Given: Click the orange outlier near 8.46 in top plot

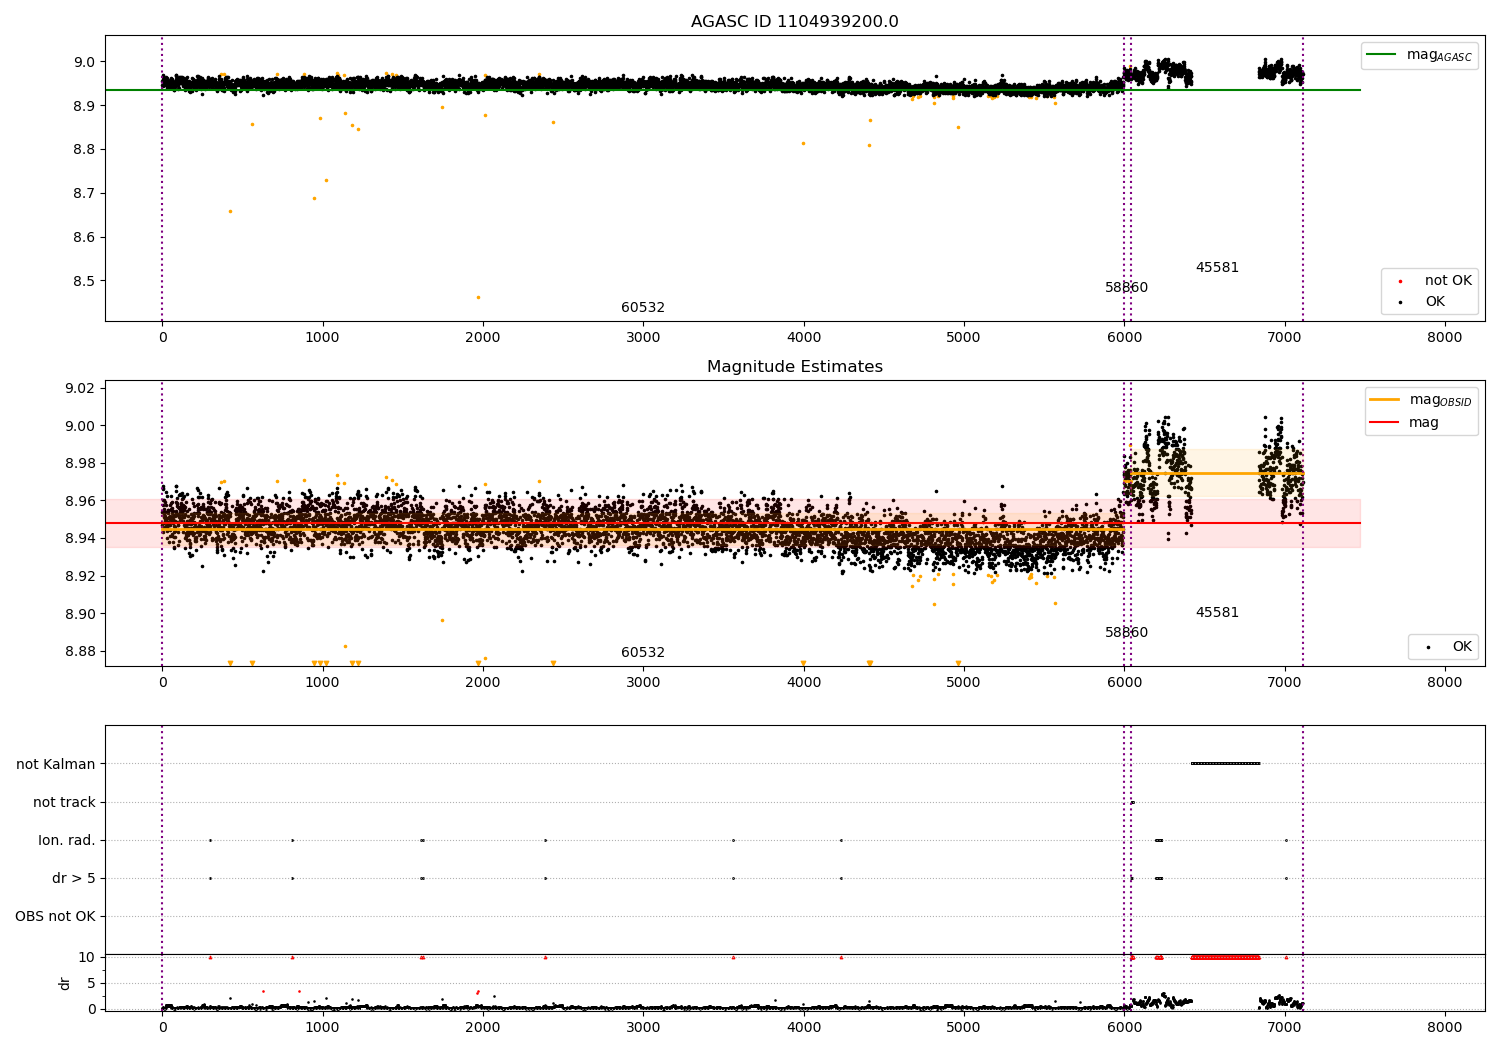Looking at the screenshot, I should (478, 297).
